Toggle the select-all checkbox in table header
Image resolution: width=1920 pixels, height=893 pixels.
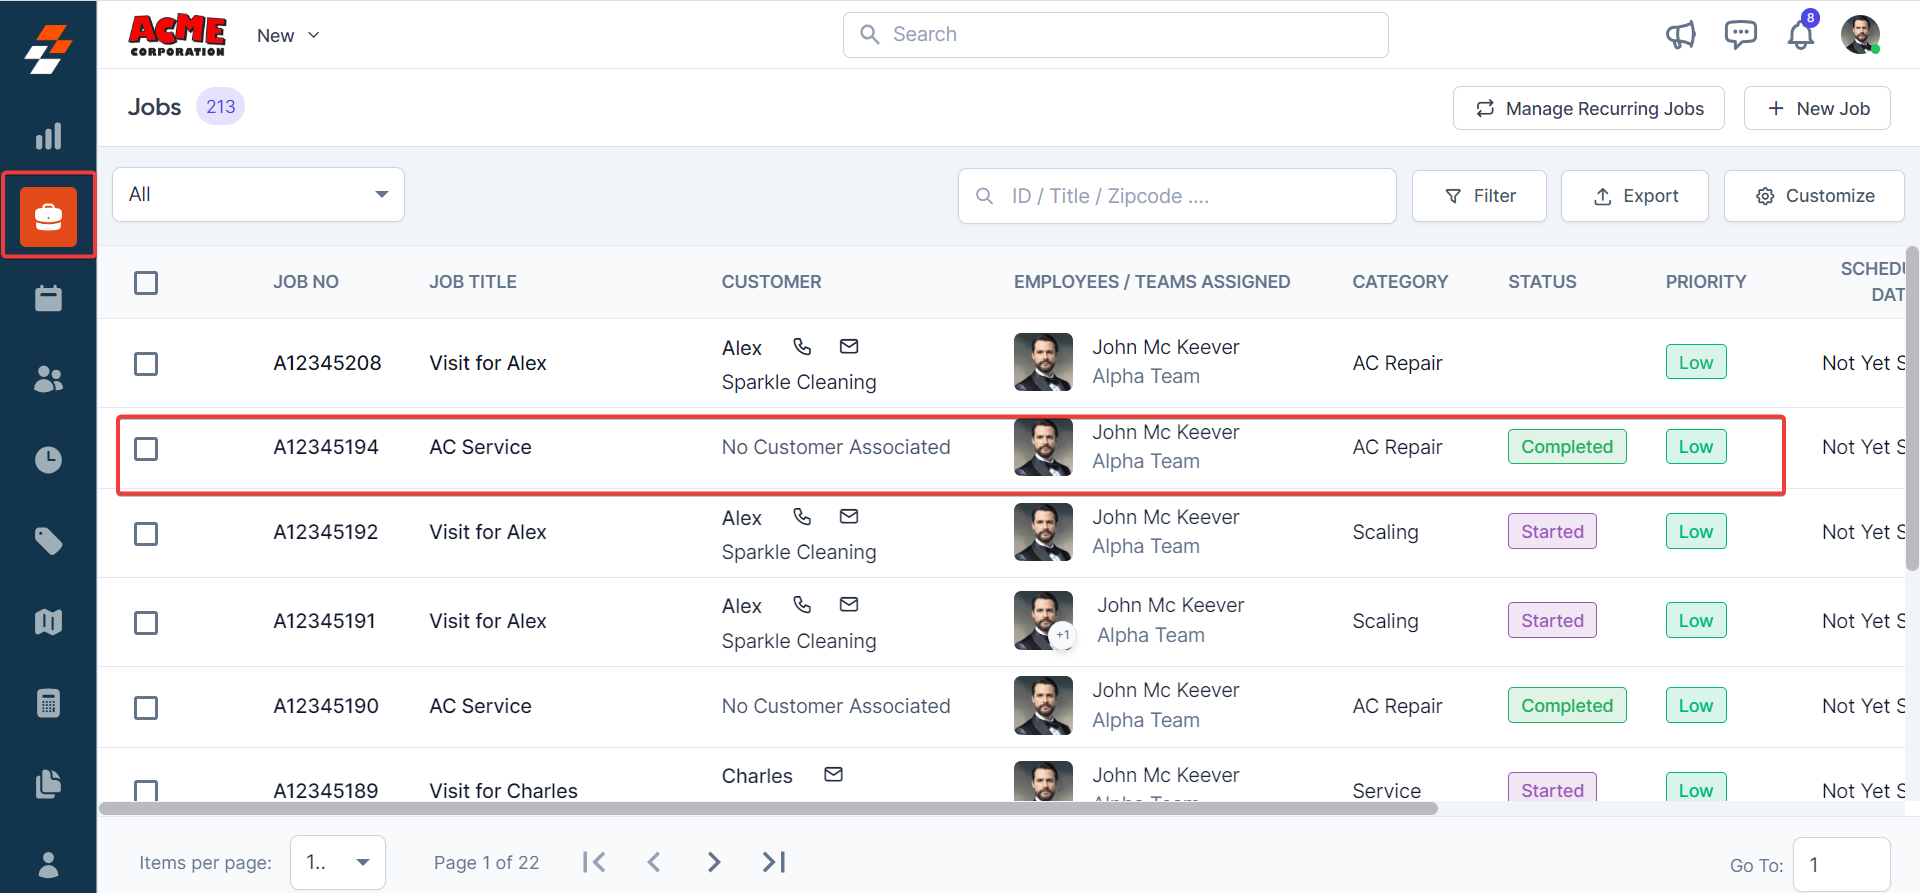click(x=146, y=283)
